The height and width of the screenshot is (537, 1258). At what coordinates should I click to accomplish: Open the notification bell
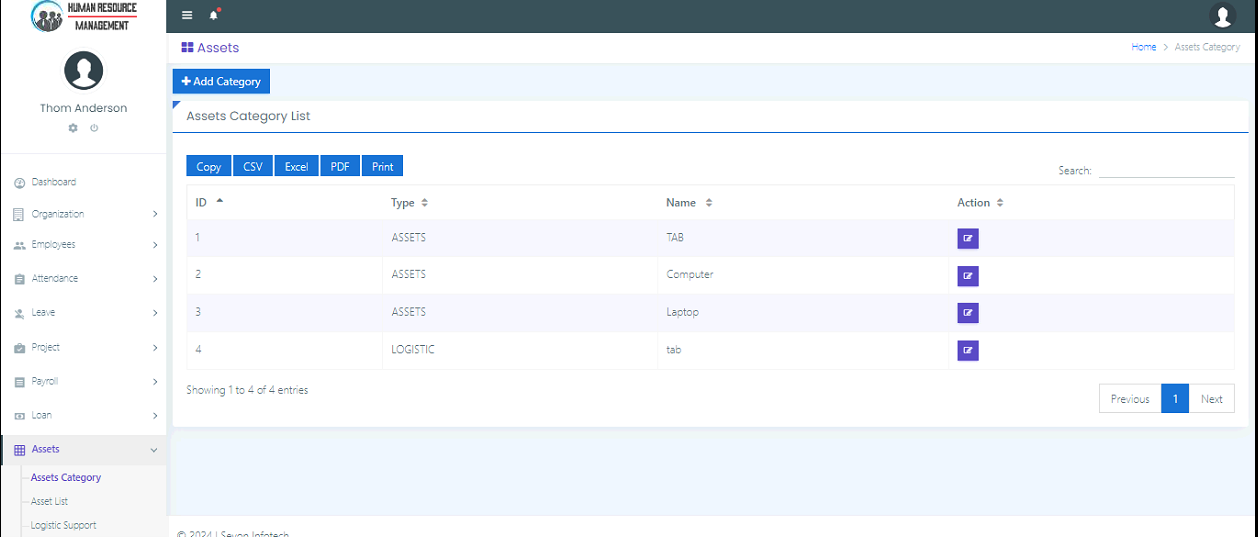tap(213, 15)
